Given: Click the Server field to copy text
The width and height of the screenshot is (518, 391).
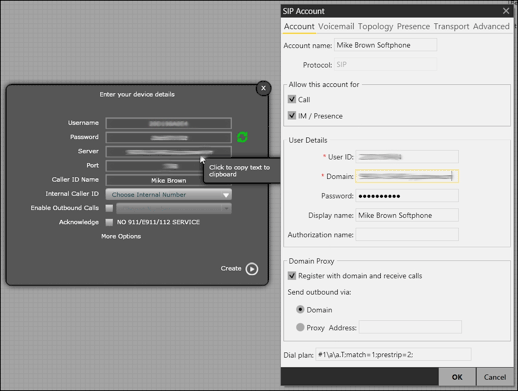Looking at the screenshot, I should [x=169, y=152].
